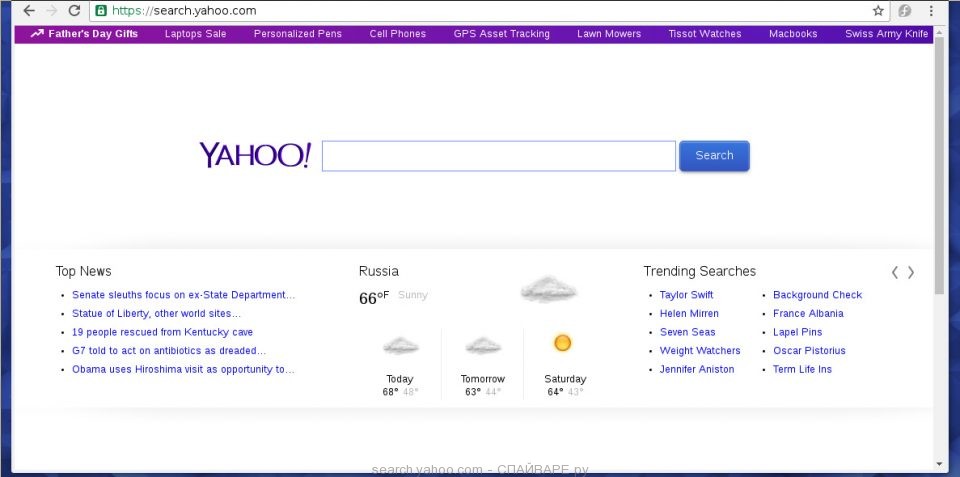Click the round extension icon in toolbar
This screenshot has width=960, height=477.
coord(904,10)
